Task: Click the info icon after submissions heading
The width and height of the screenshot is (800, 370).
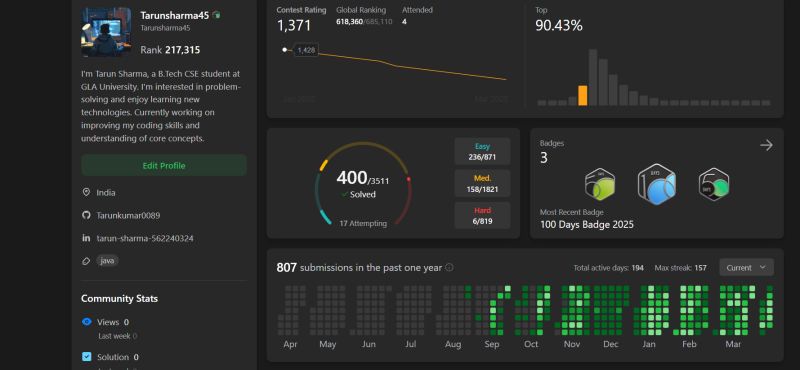Action: pyautogui.click(x=449, y=267)
